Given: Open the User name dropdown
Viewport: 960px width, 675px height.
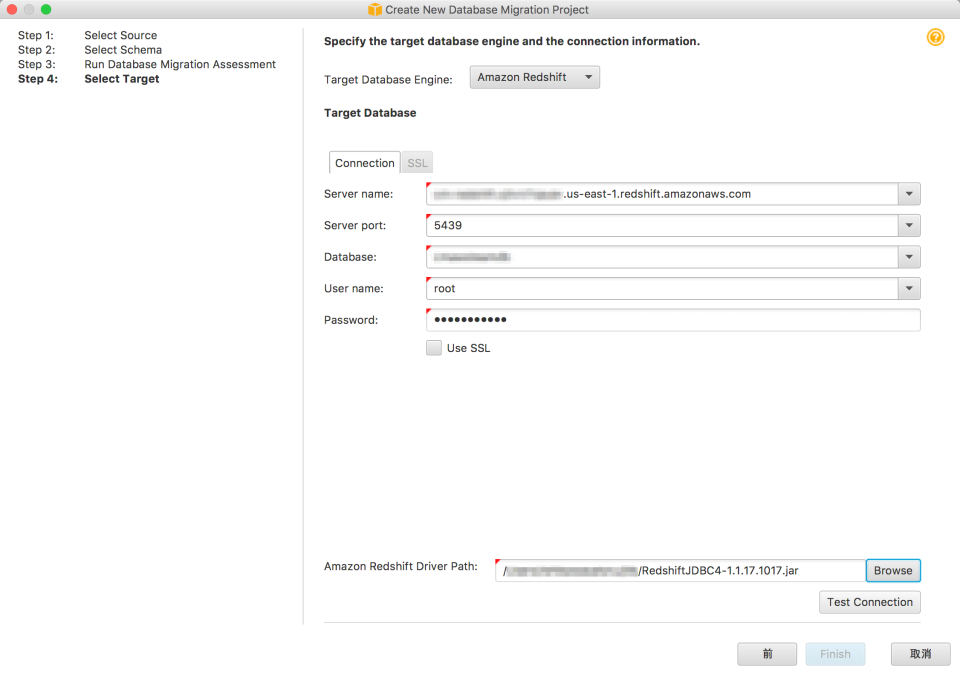Looking at the screenshot, I should (x=909, y=288).
